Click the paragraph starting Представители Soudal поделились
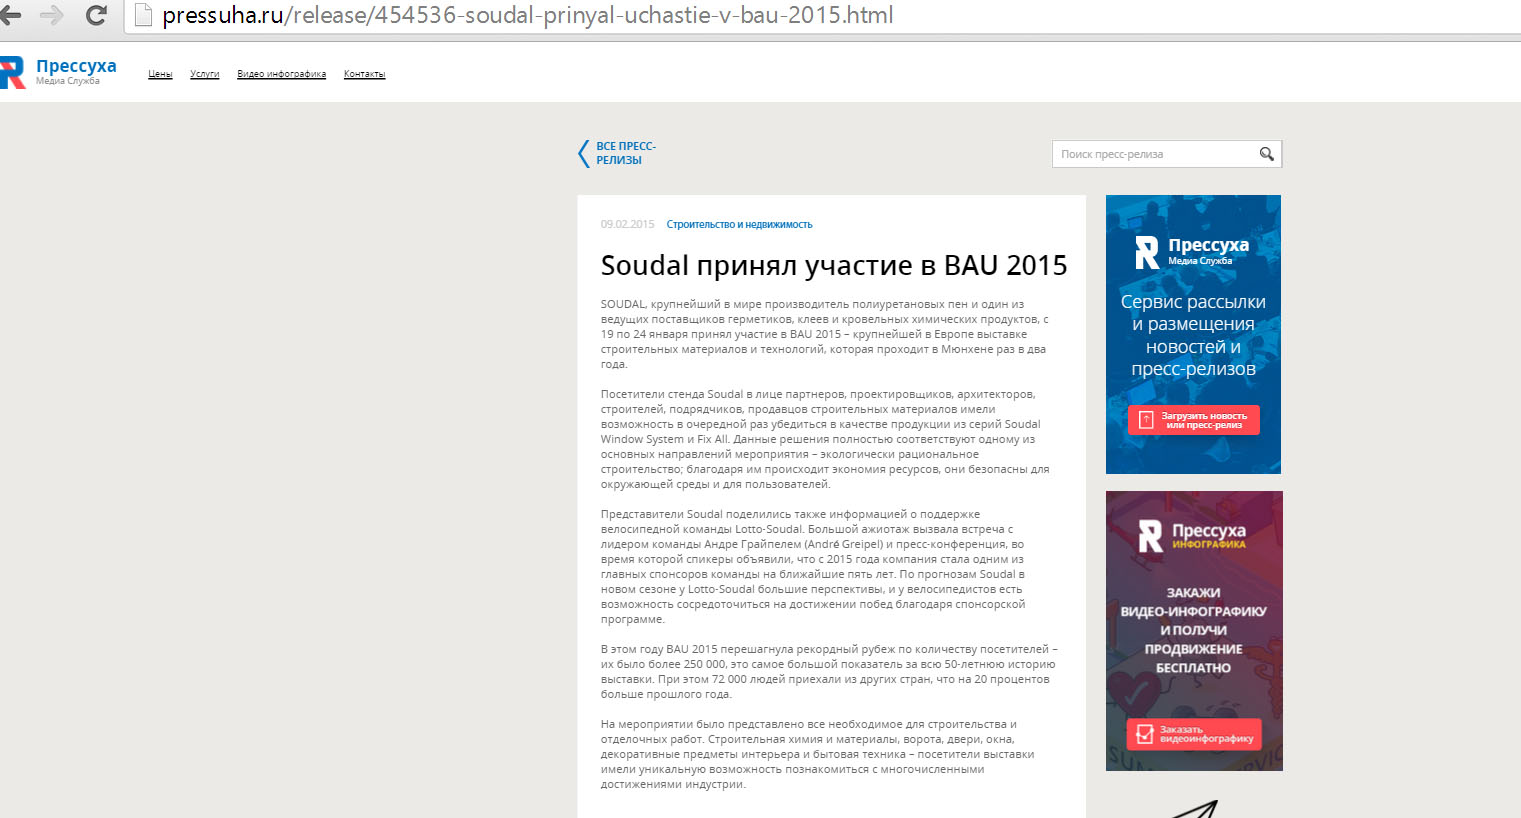 click(x=813, y=567)
